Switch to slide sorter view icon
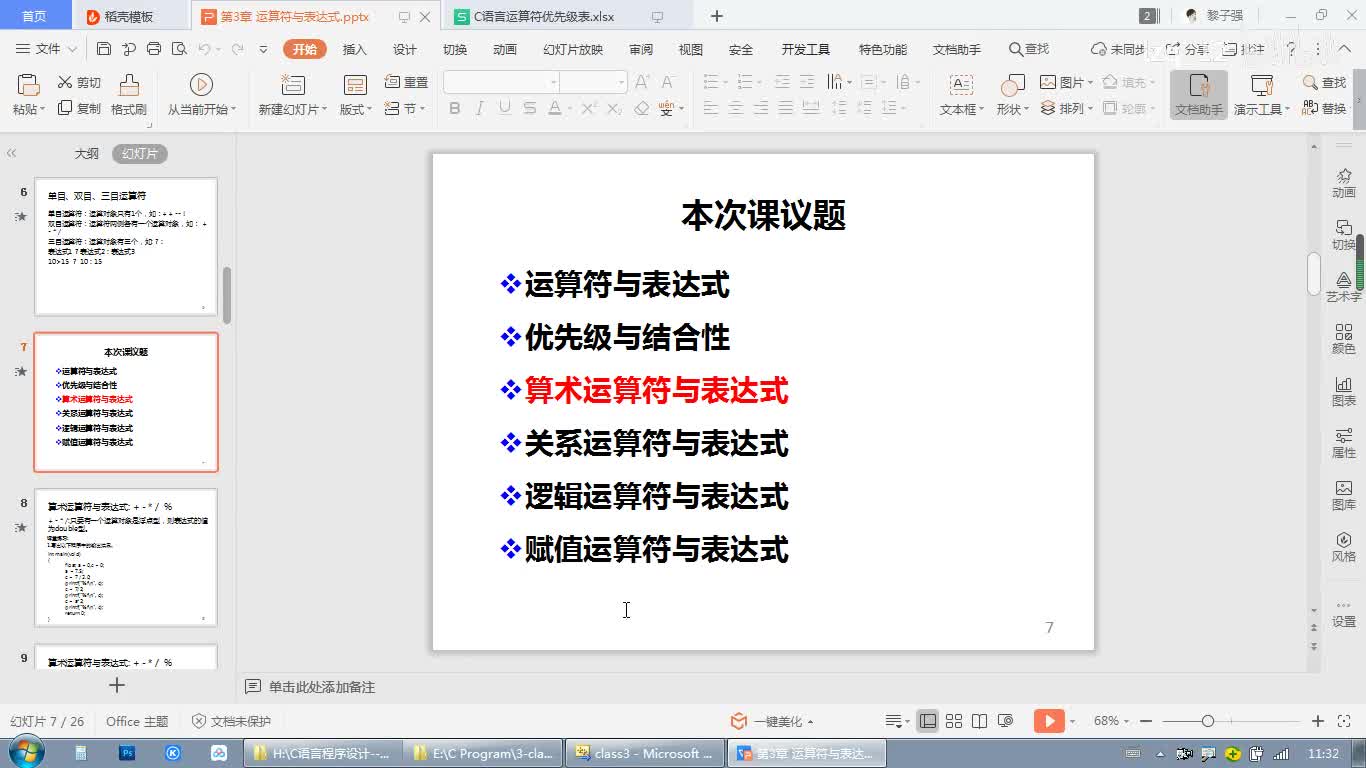1366x768 pixels. pos(954,721)
